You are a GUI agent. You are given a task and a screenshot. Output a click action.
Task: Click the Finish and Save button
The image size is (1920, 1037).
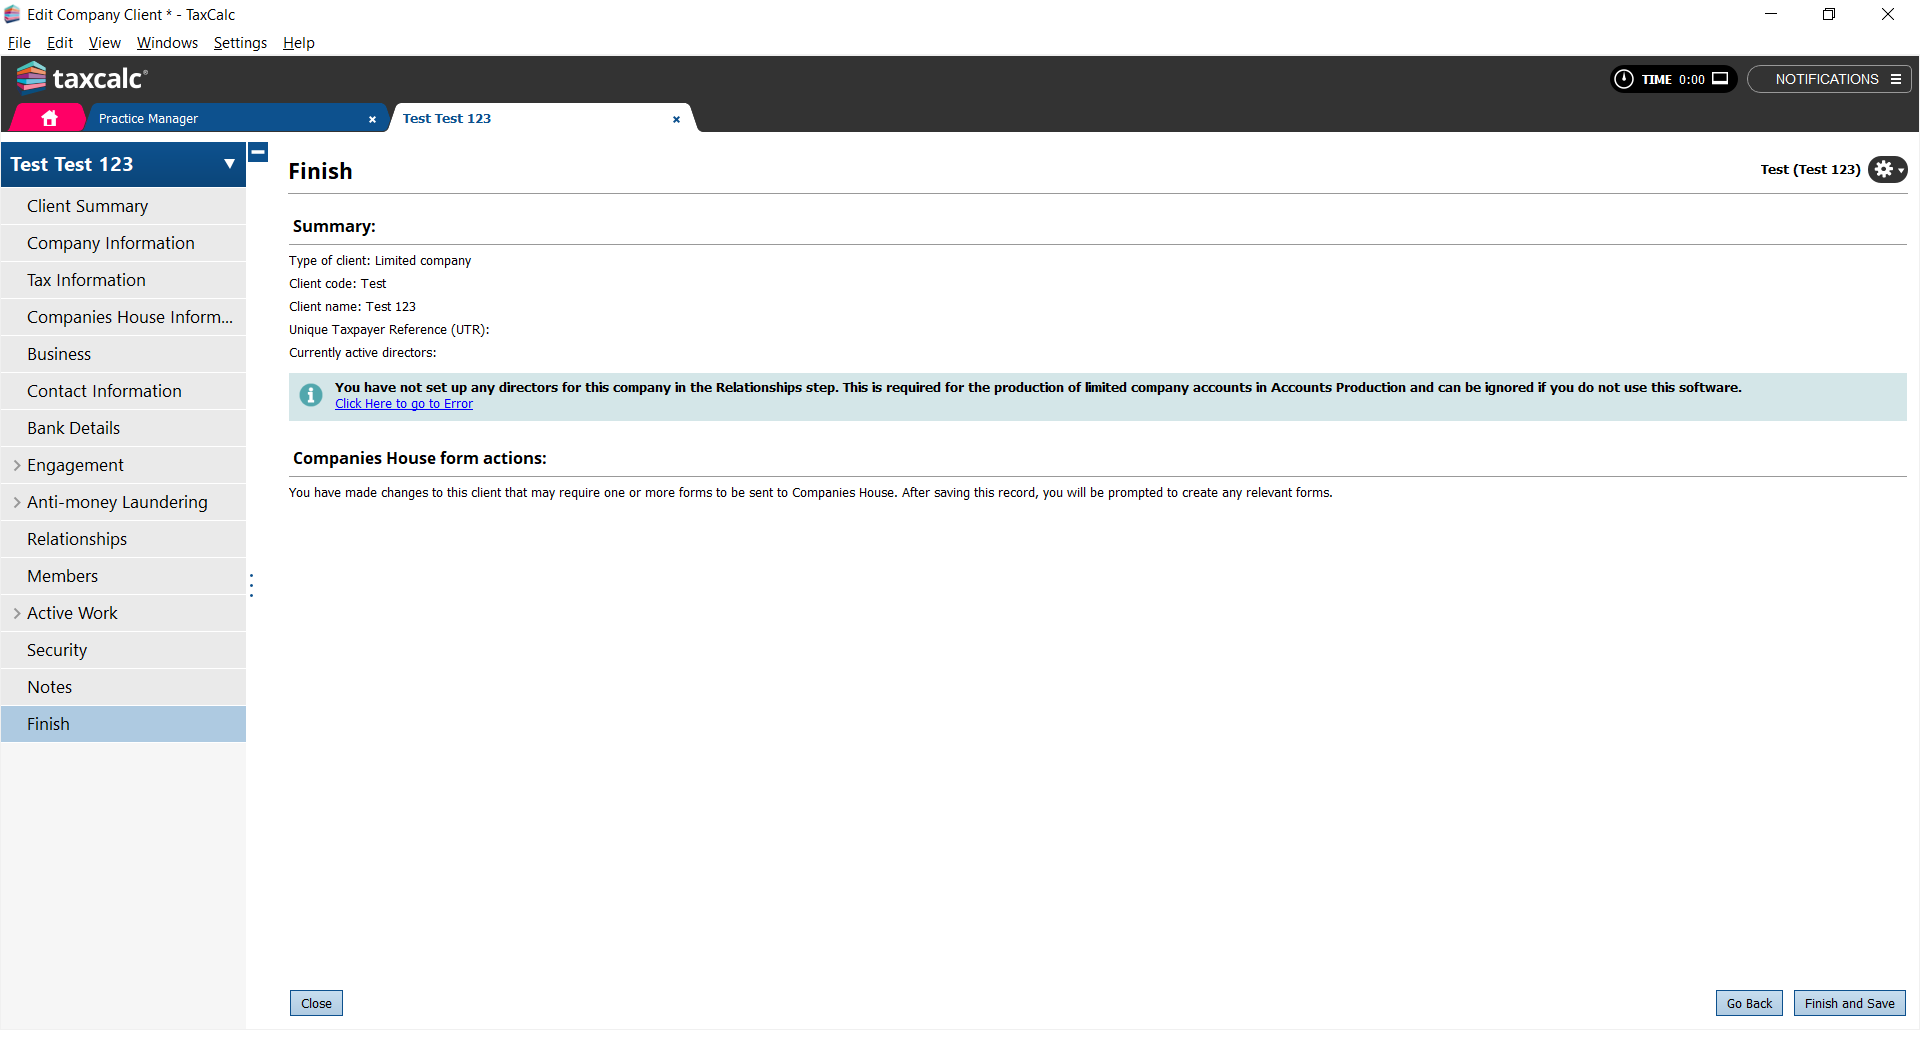pyautogui.click(x=1849, y=1003)
